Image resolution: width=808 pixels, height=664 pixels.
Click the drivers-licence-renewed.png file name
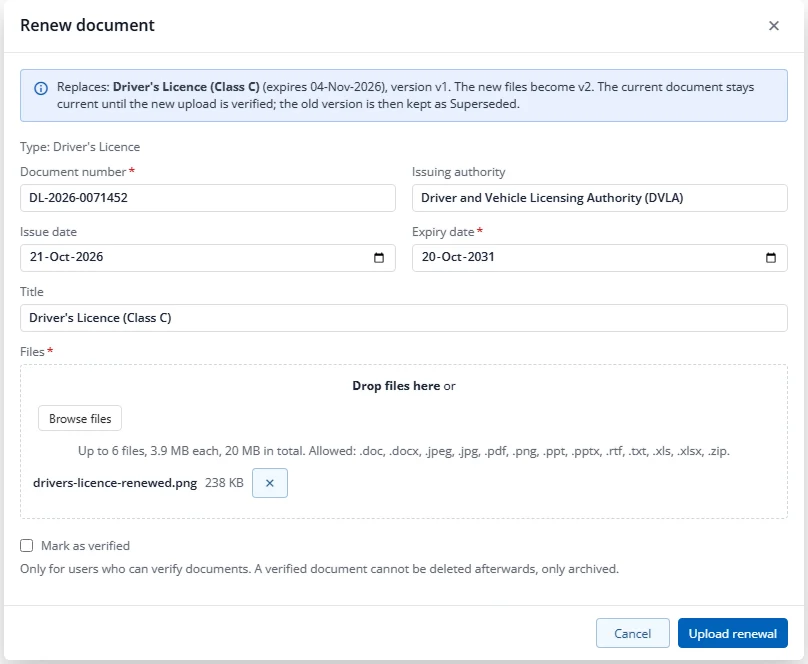115,483
